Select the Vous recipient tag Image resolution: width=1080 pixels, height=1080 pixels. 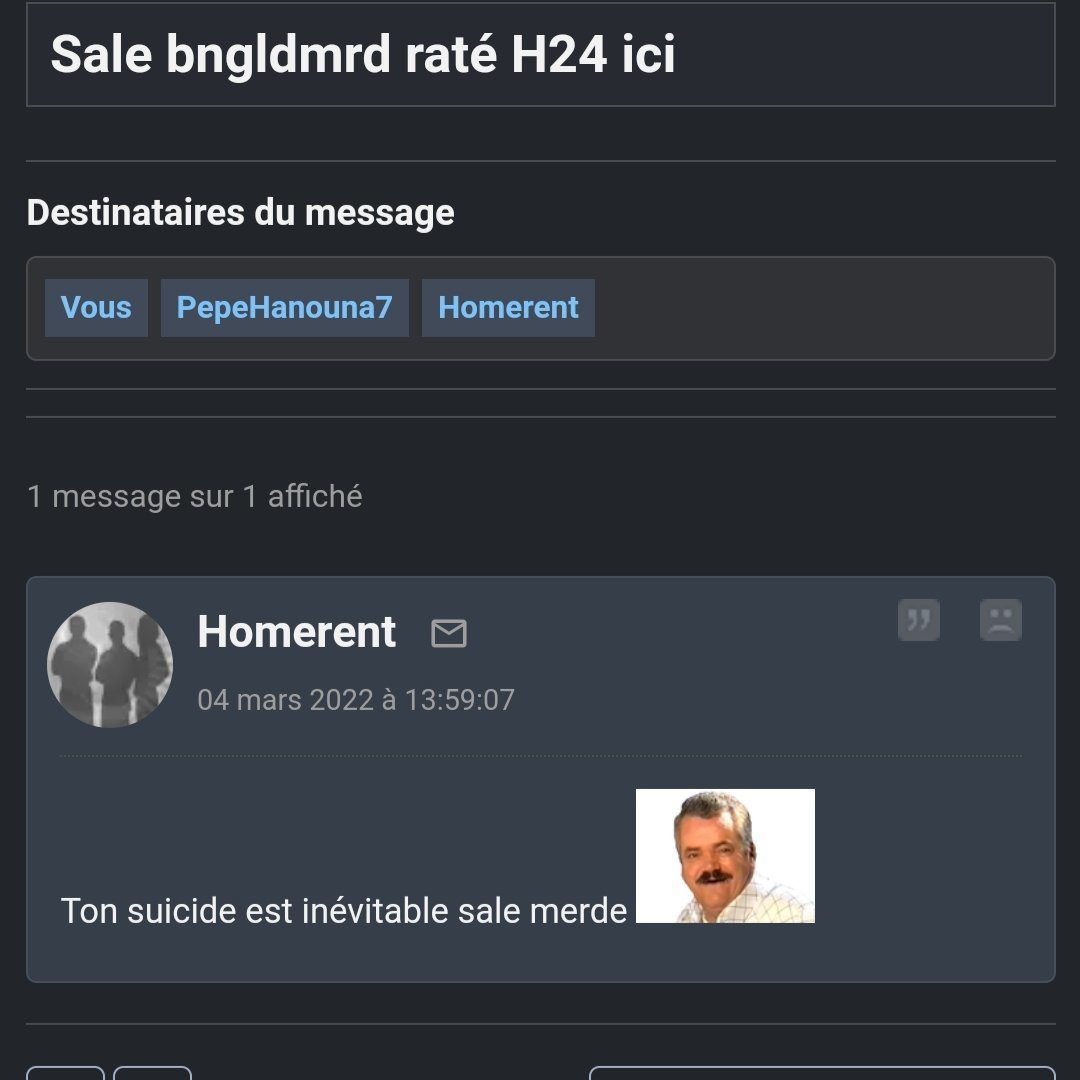[96, 308]
